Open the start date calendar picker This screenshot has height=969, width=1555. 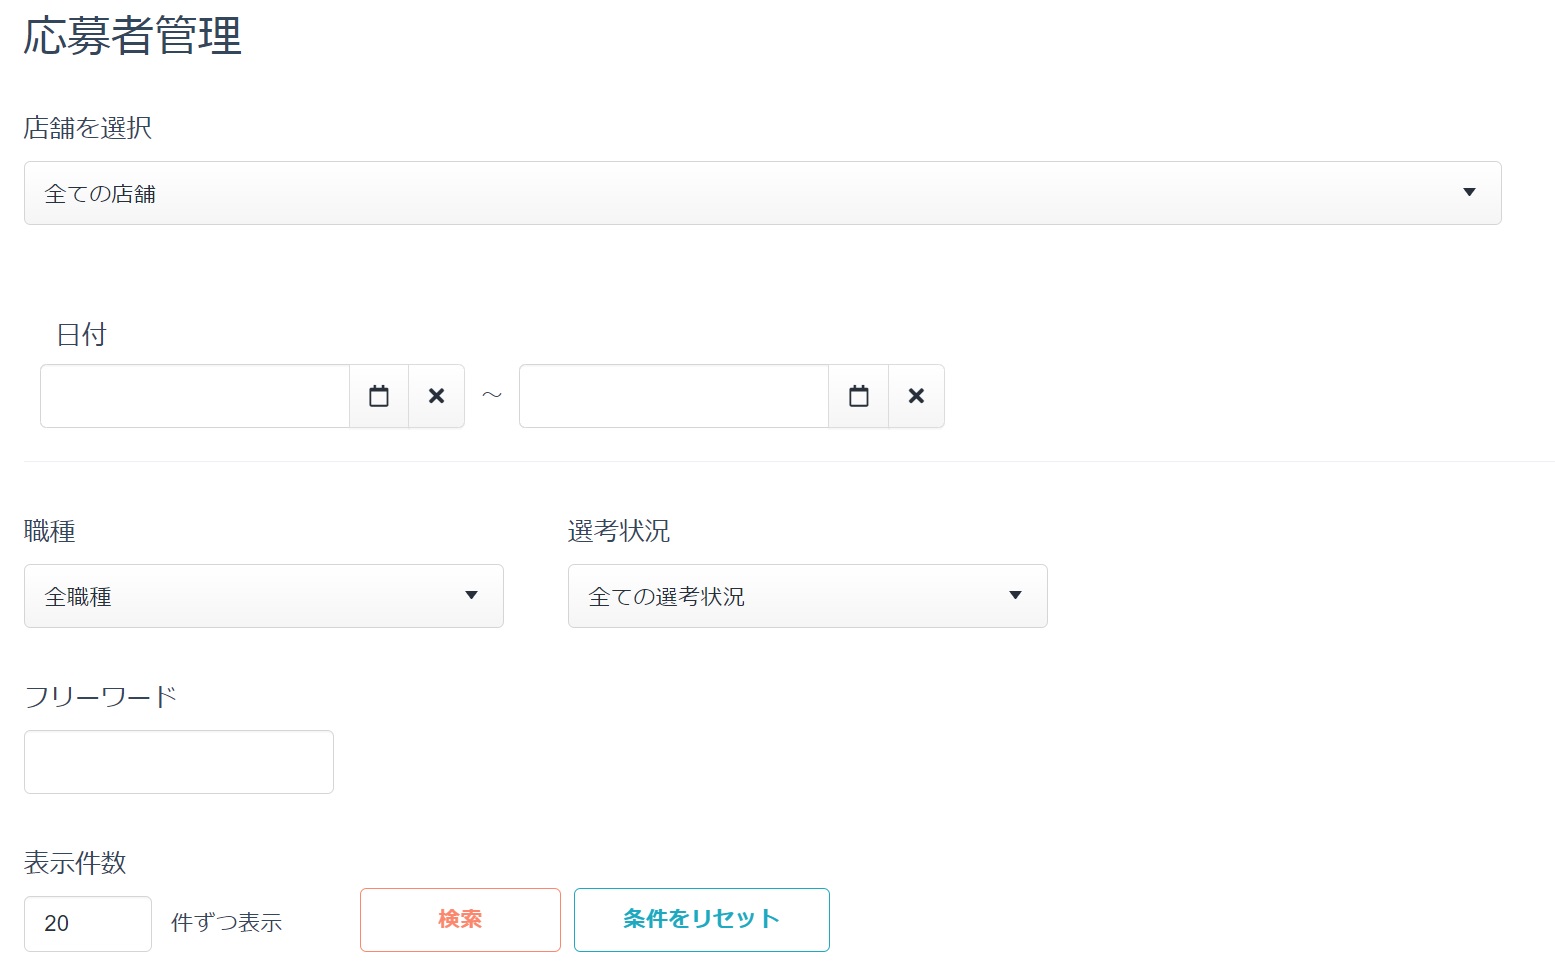(379, 396)
